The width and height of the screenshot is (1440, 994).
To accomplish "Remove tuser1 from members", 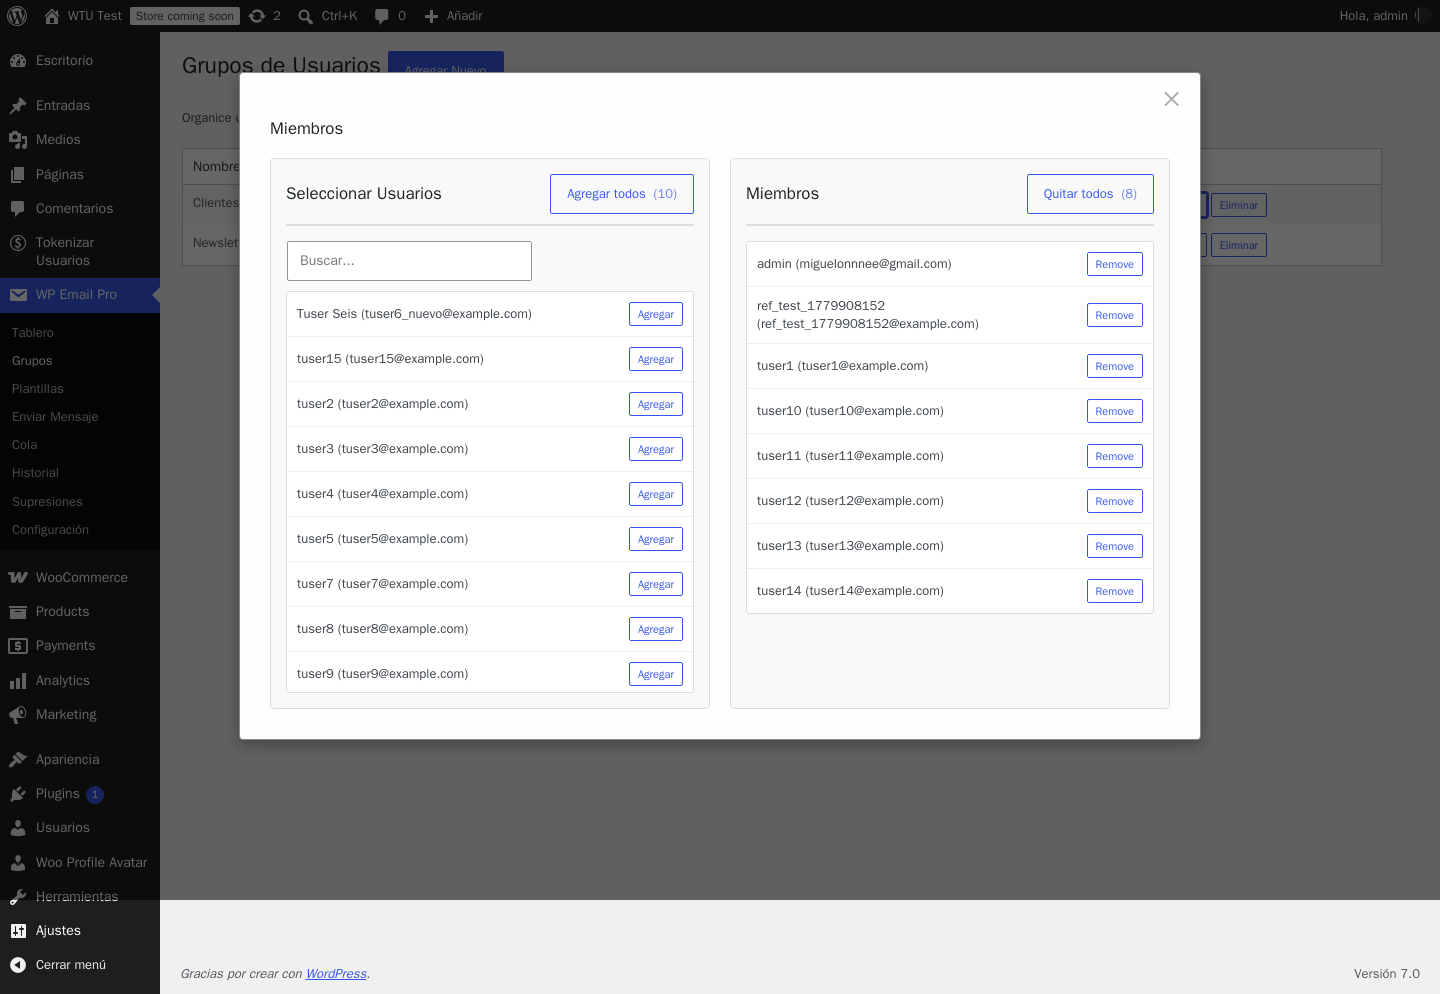I will coord(1115,366).
